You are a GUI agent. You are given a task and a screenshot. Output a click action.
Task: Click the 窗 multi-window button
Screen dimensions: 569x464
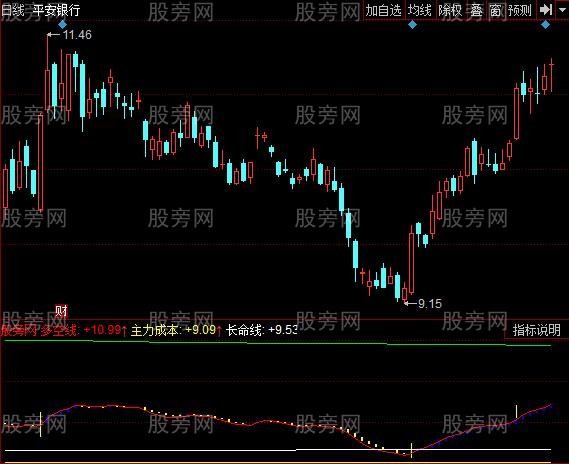point(495,11)
